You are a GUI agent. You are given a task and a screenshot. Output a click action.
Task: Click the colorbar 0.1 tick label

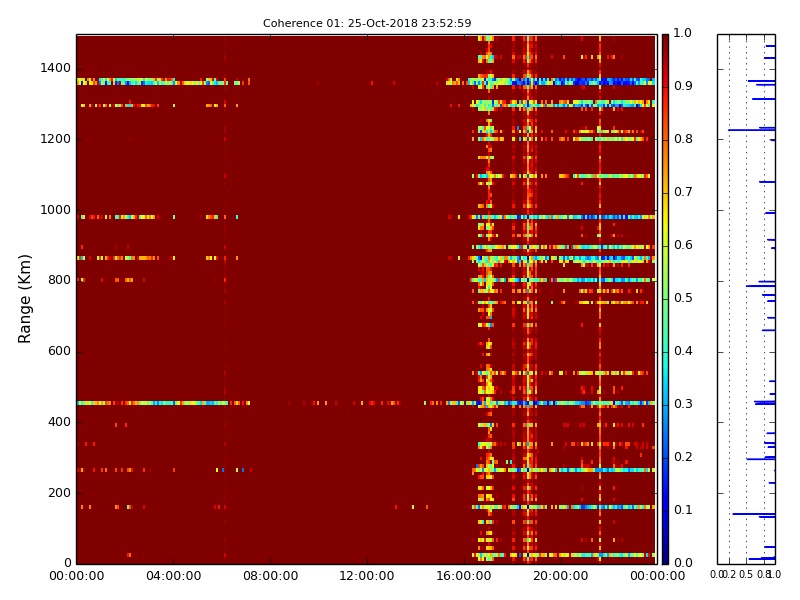683,510
